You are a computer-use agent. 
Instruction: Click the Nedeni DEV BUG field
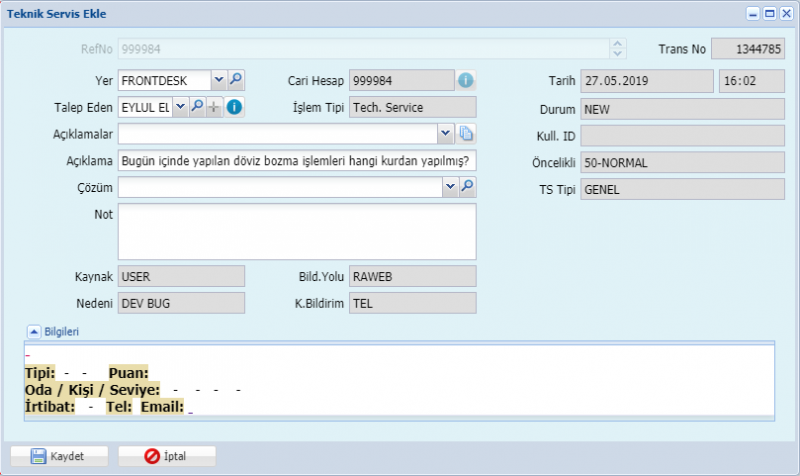(181, 303)
